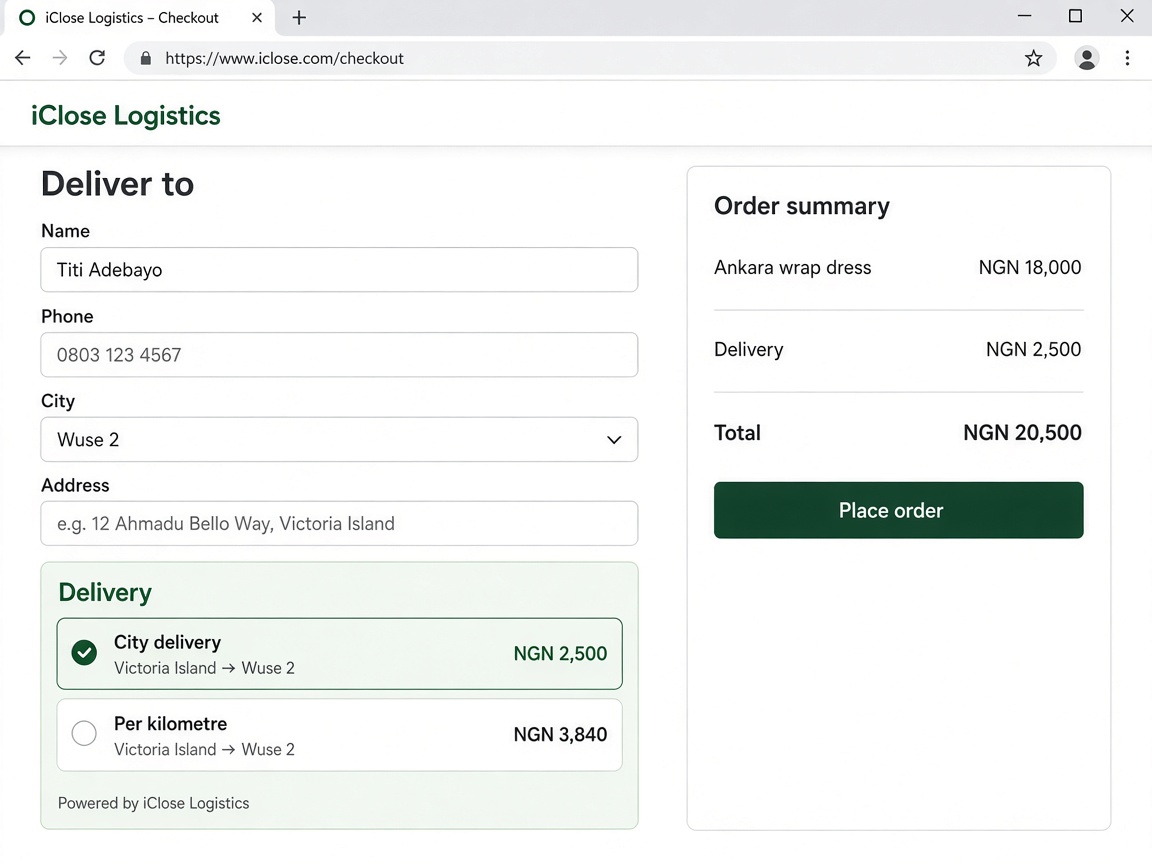Minimize the browser window
Screen dimensions: 1152x864
tap(1024, 16)
